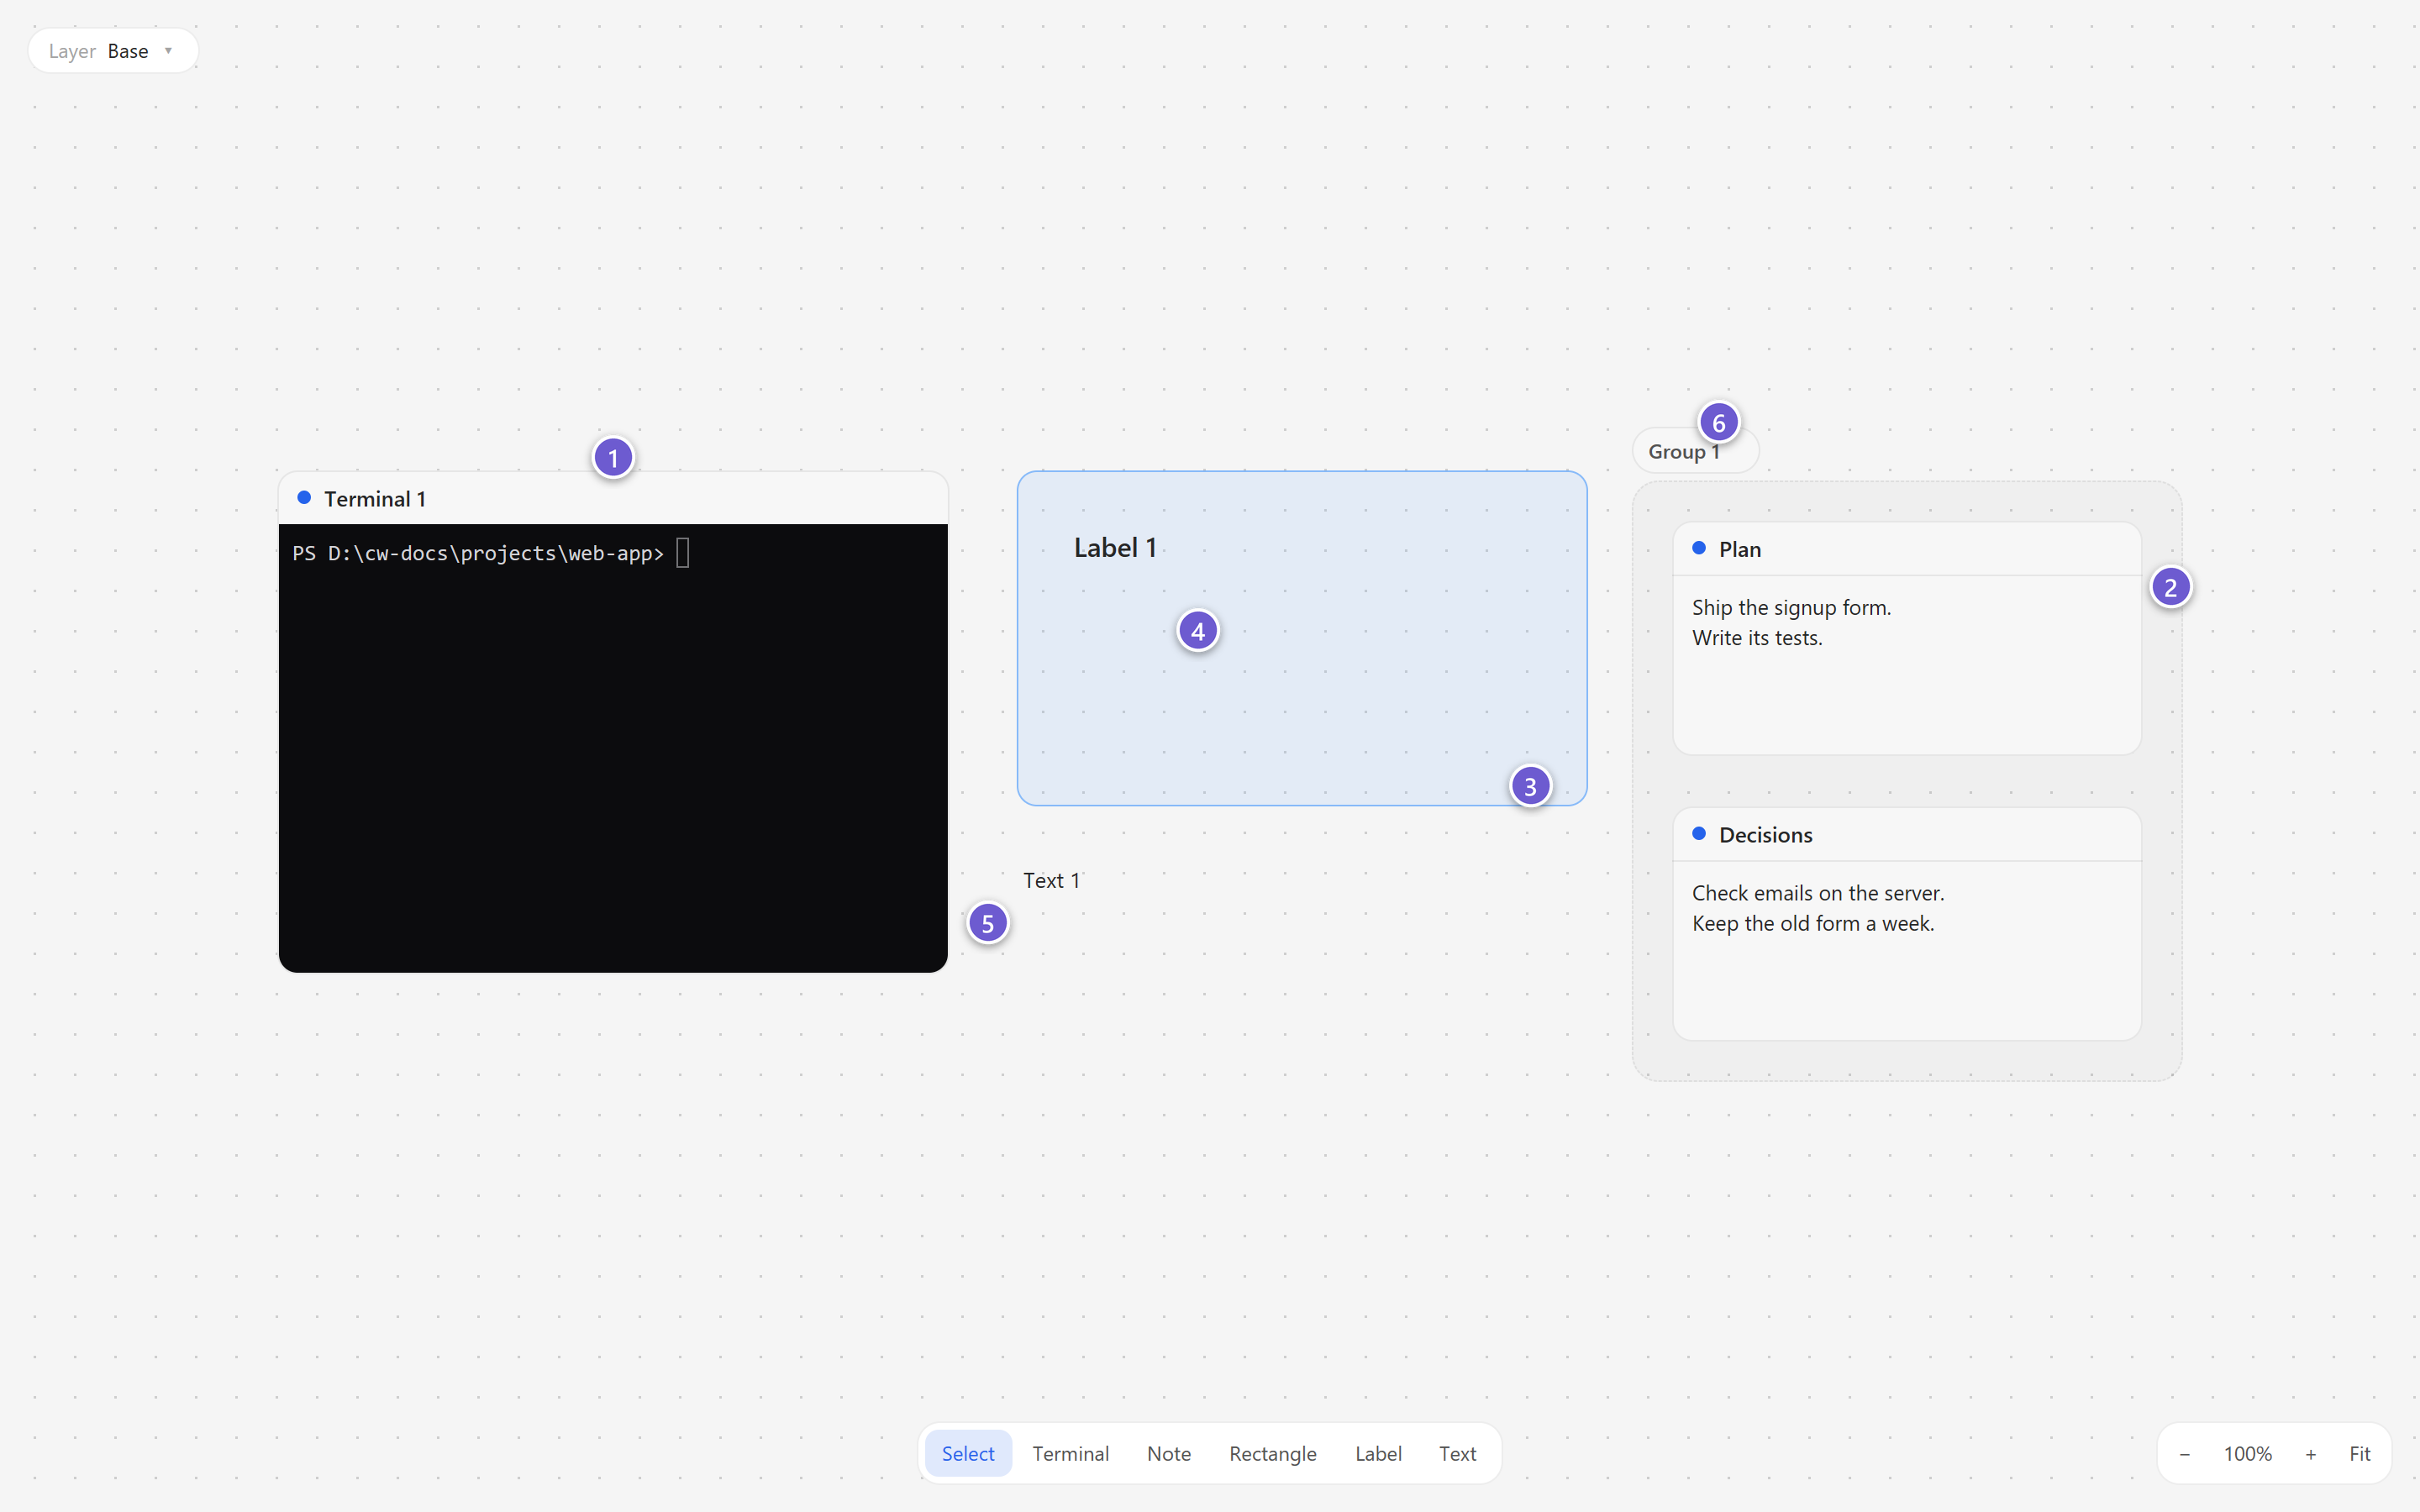Viewport: 2420px width, 1512px height.
Task: Click the 100% zoom level
Action: click(x=2248, y=1454)
